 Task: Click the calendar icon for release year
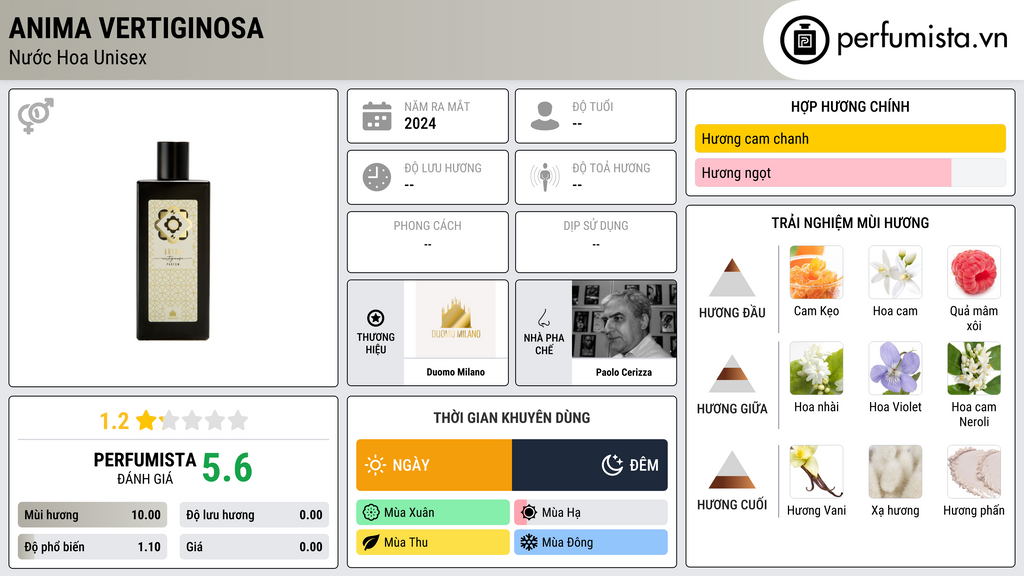point(377,116)
